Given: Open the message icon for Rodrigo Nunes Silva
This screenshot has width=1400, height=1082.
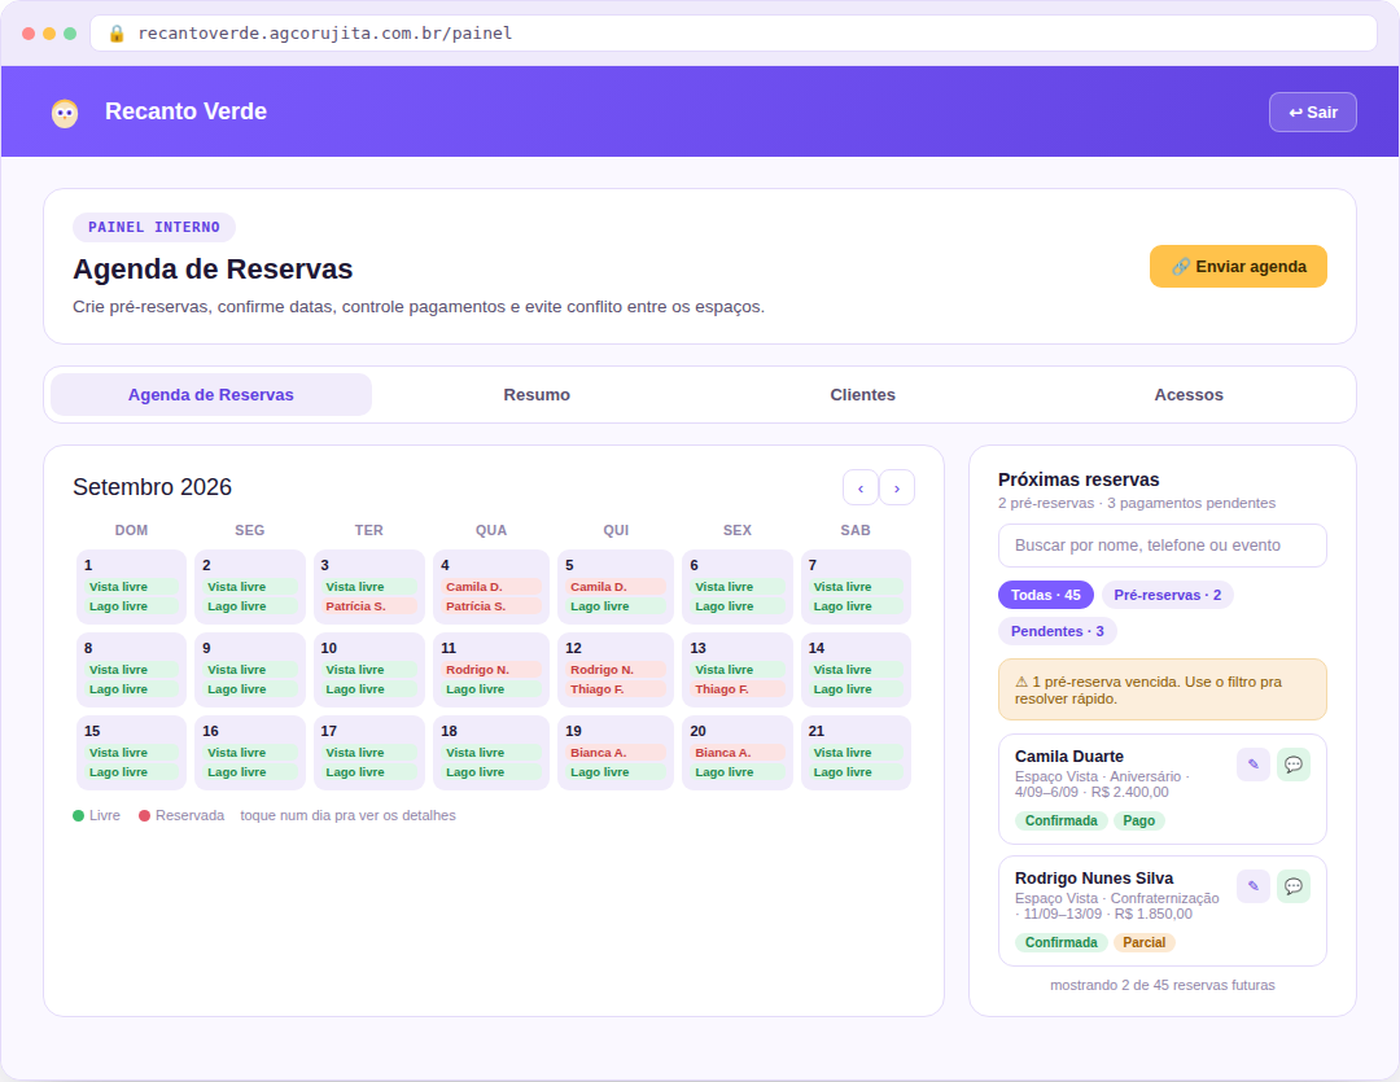Looking at the screenshot, I should [1293, 887].
